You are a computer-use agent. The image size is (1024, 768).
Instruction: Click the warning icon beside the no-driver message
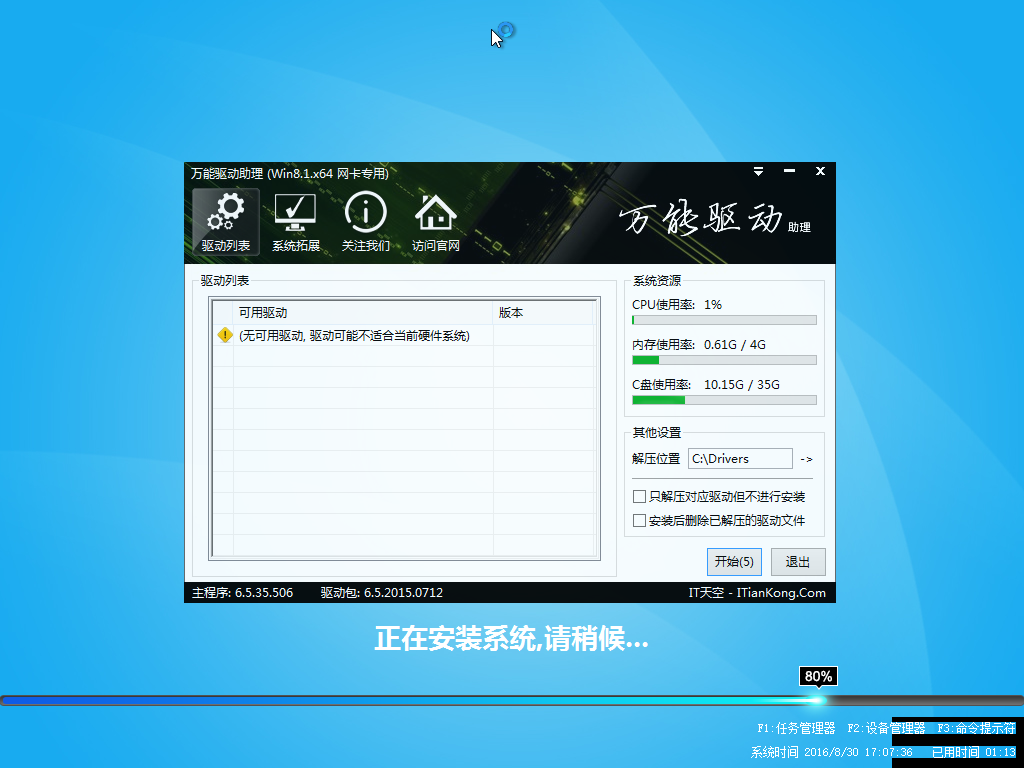click(x=223, y=336)
